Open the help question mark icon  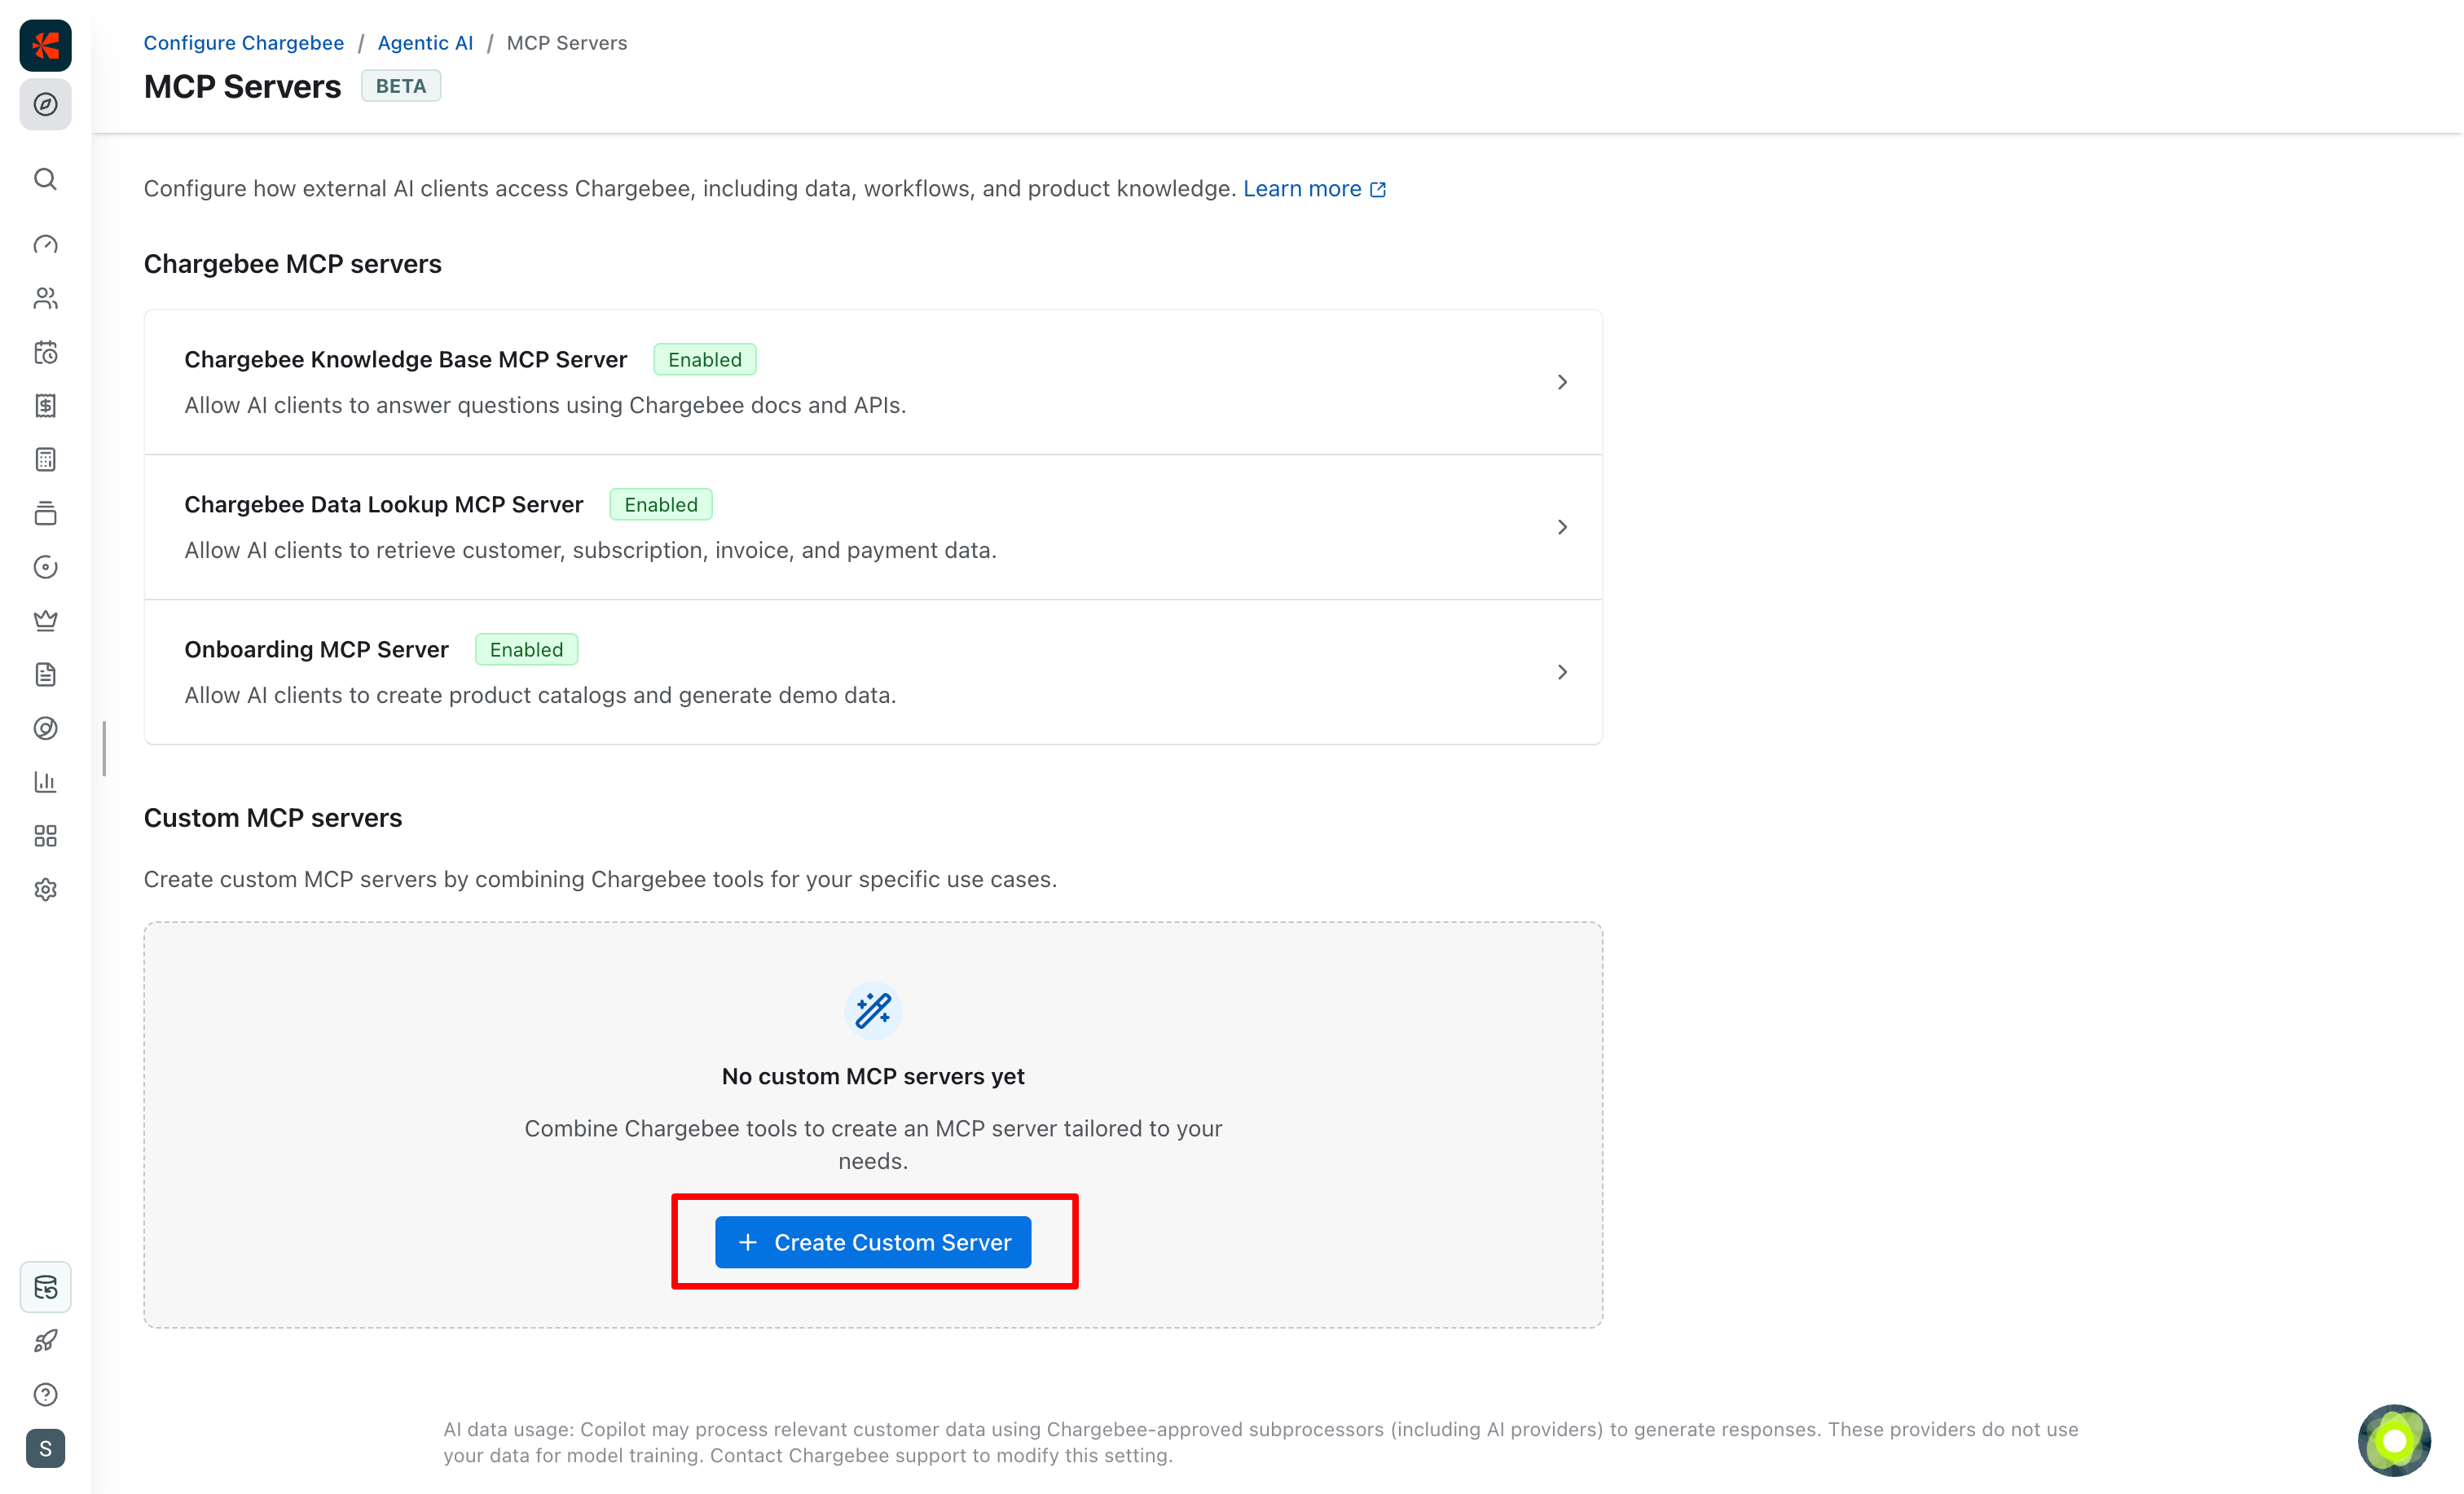point(45,1395)
